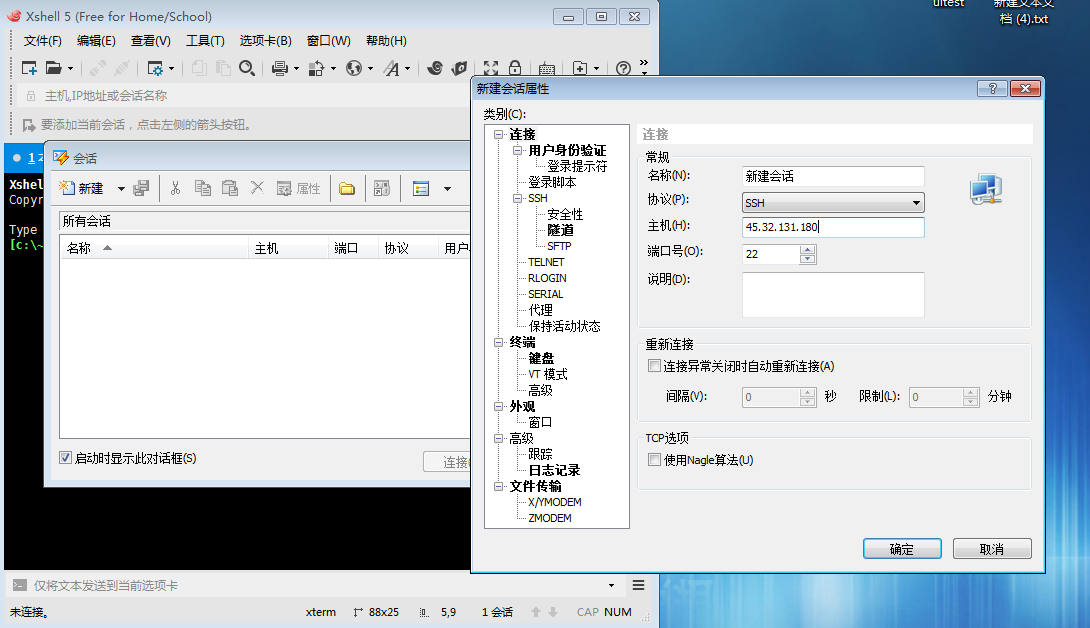Open the compose bar target dropdown arrow
The width and height of the screenshot is (1090, 628).
(611, 586)
